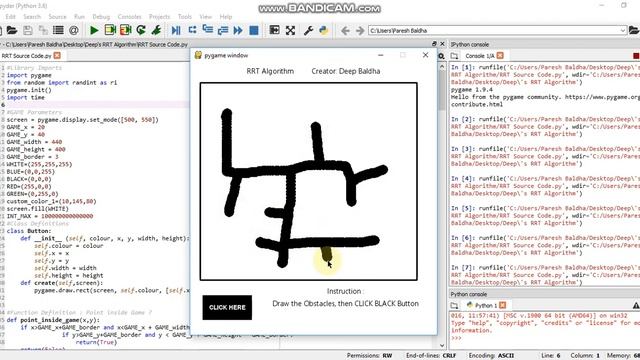This screenshot has width=640, height=360.
Task: Open the Projects menu
Action: [159, 17]
